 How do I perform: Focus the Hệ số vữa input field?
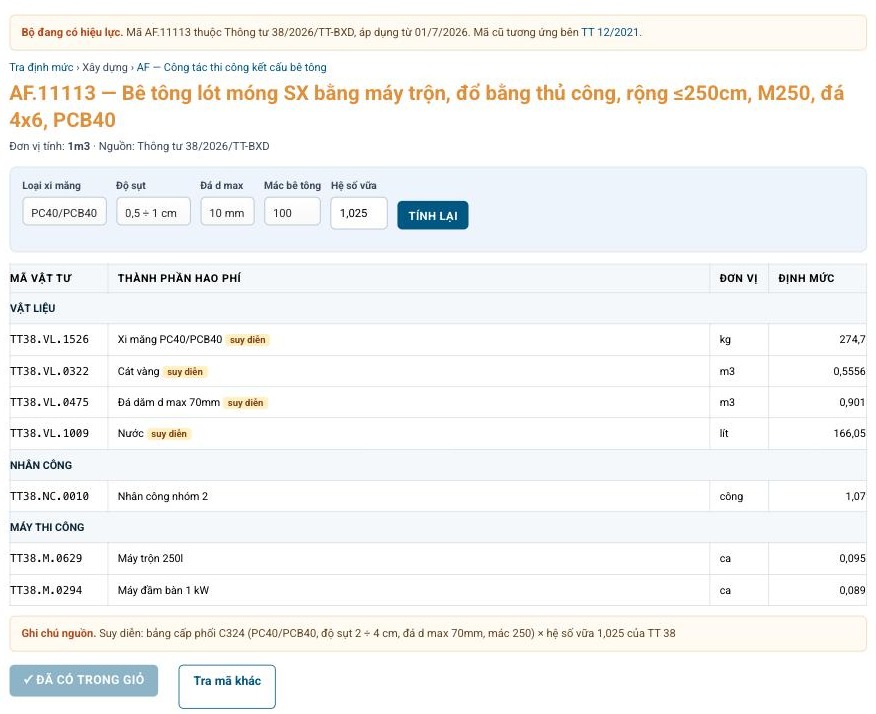[359, 213]
